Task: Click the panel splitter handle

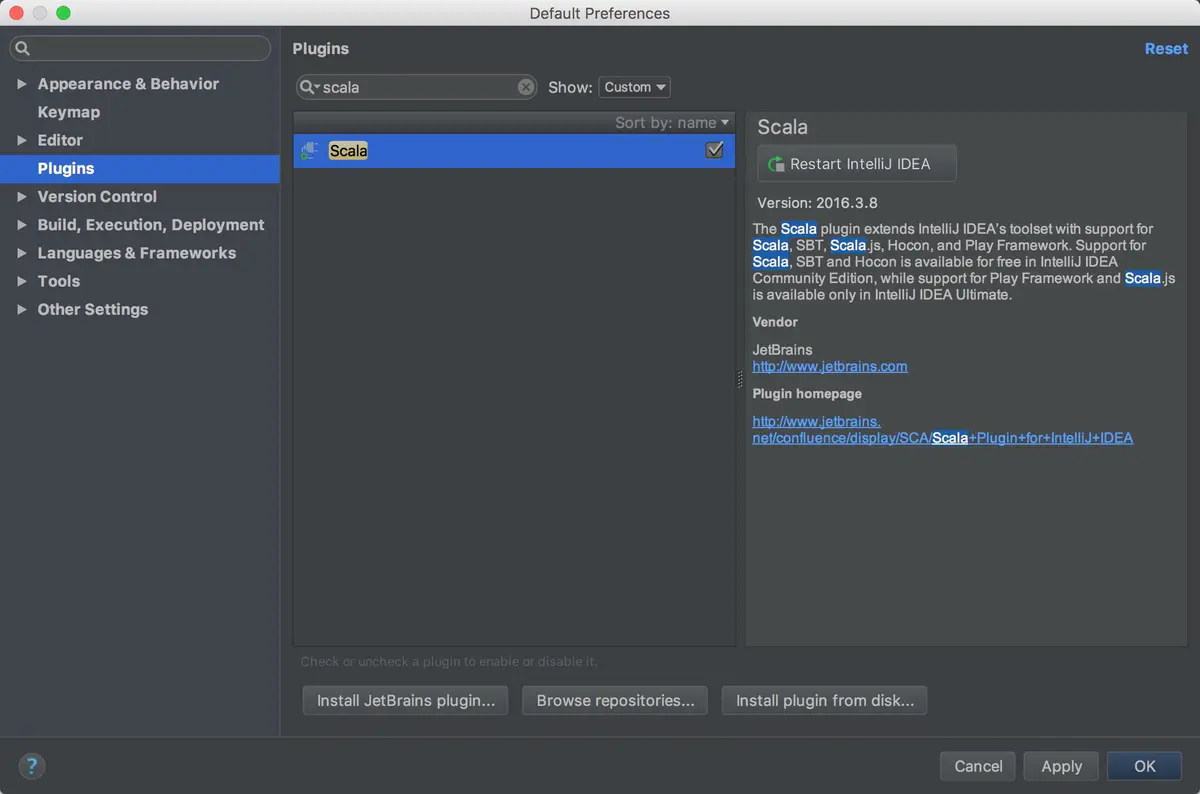Action: click(x=740, y=379)
